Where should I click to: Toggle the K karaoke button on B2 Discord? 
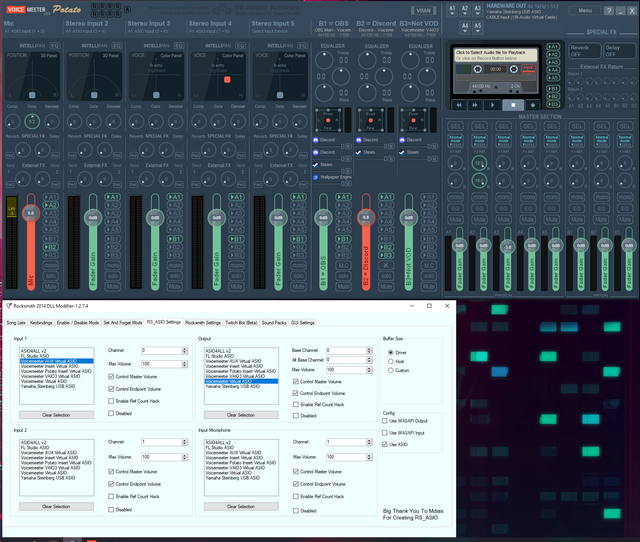coord(386,265)
